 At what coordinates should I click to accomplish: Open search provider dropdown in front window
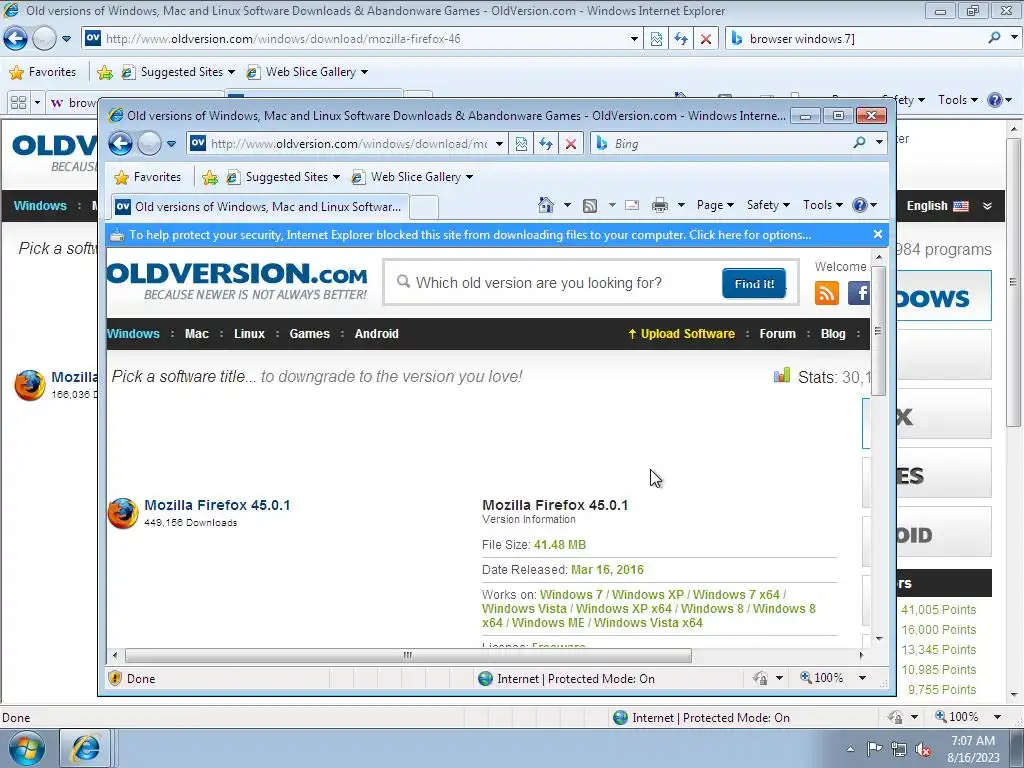coord(879,142)
